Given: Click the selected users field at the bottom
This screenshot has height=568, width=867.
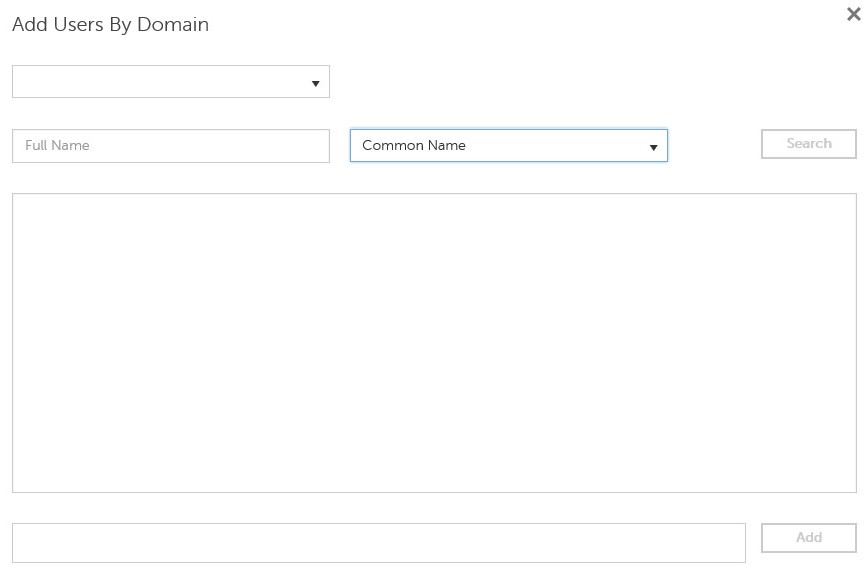Looking at the screenshot, I should [x=378, y=543].
